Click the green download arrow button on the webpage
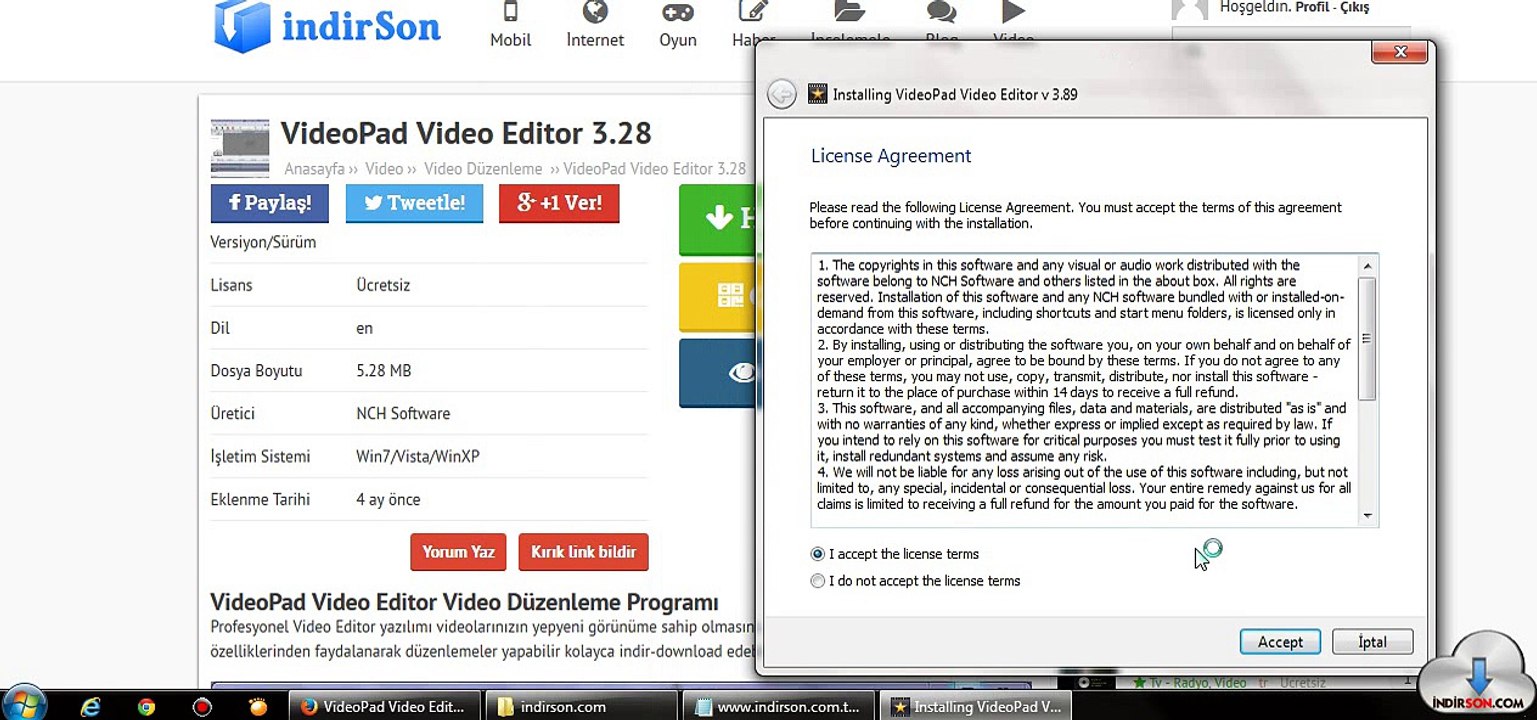 coord(717,219)
